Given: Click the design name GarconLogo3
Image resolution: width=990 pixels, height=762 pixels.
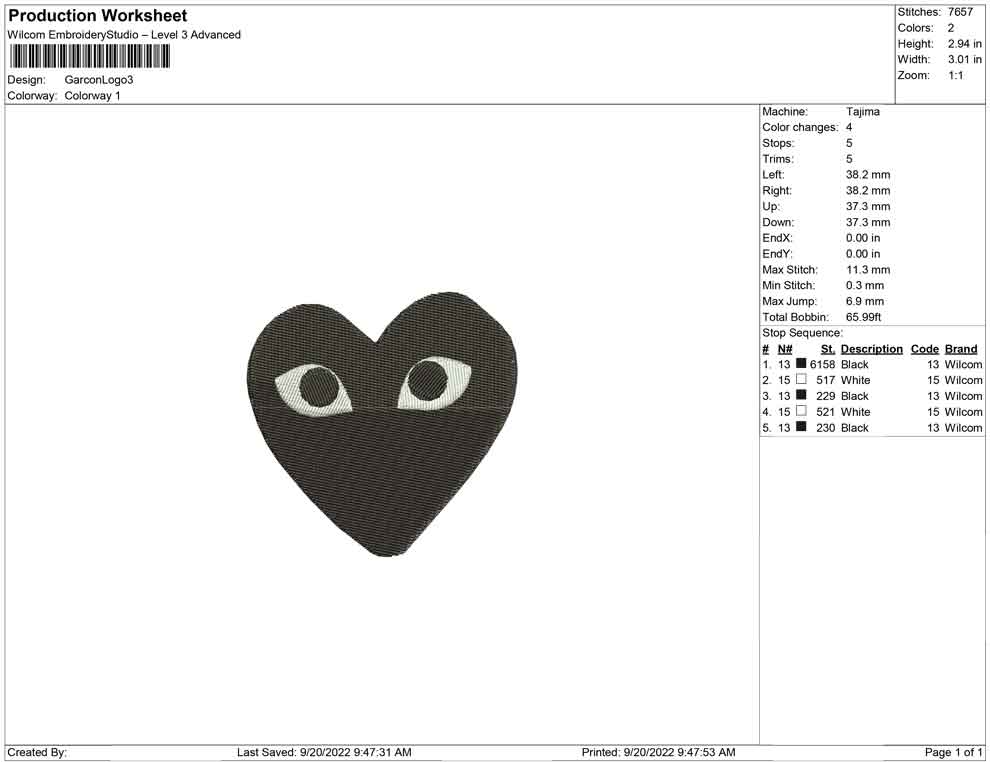Looking at the screenshot, I should click(99, 80).
